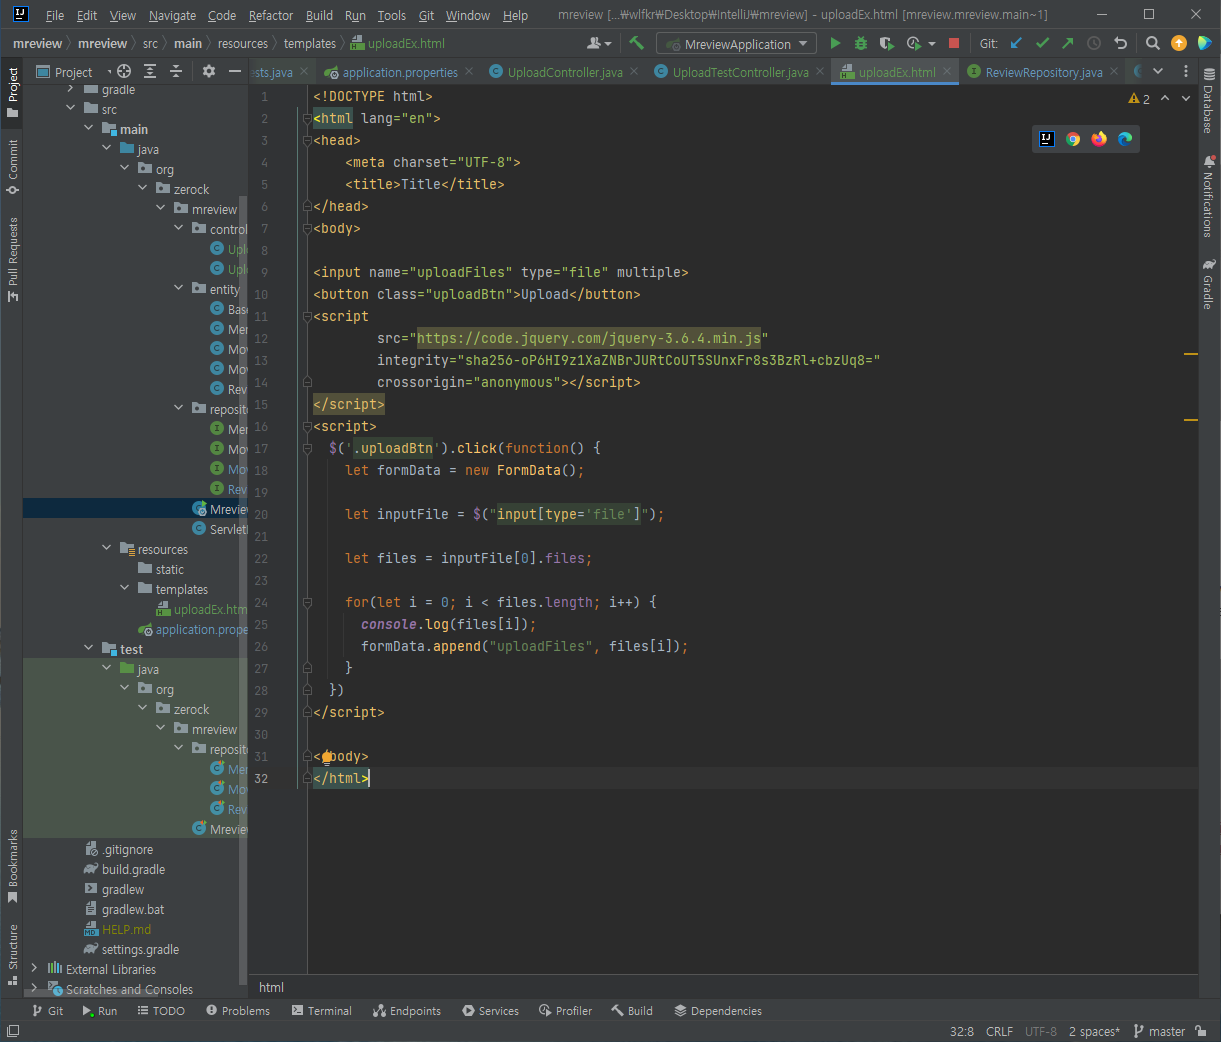Rollback changes with the undo arrow icon
1221x1042 pixels.
click(1120, 43)
